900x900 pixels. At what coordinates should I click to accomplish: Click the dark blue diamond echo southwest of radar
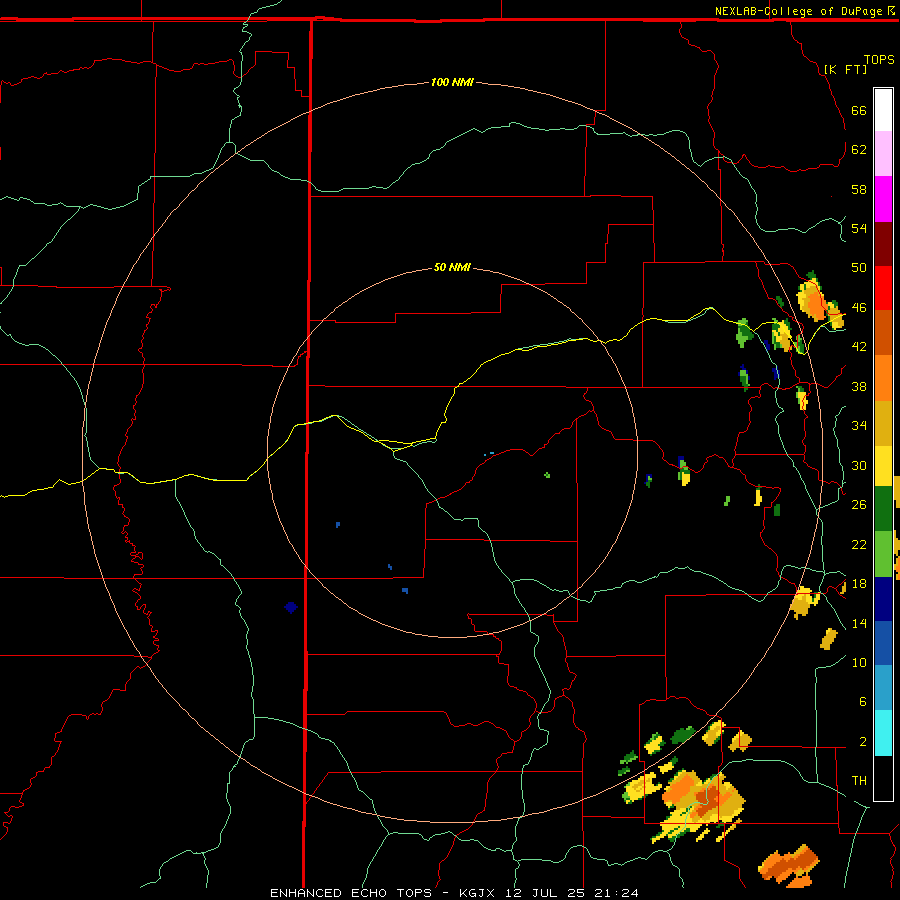click(x=291, y=607)
